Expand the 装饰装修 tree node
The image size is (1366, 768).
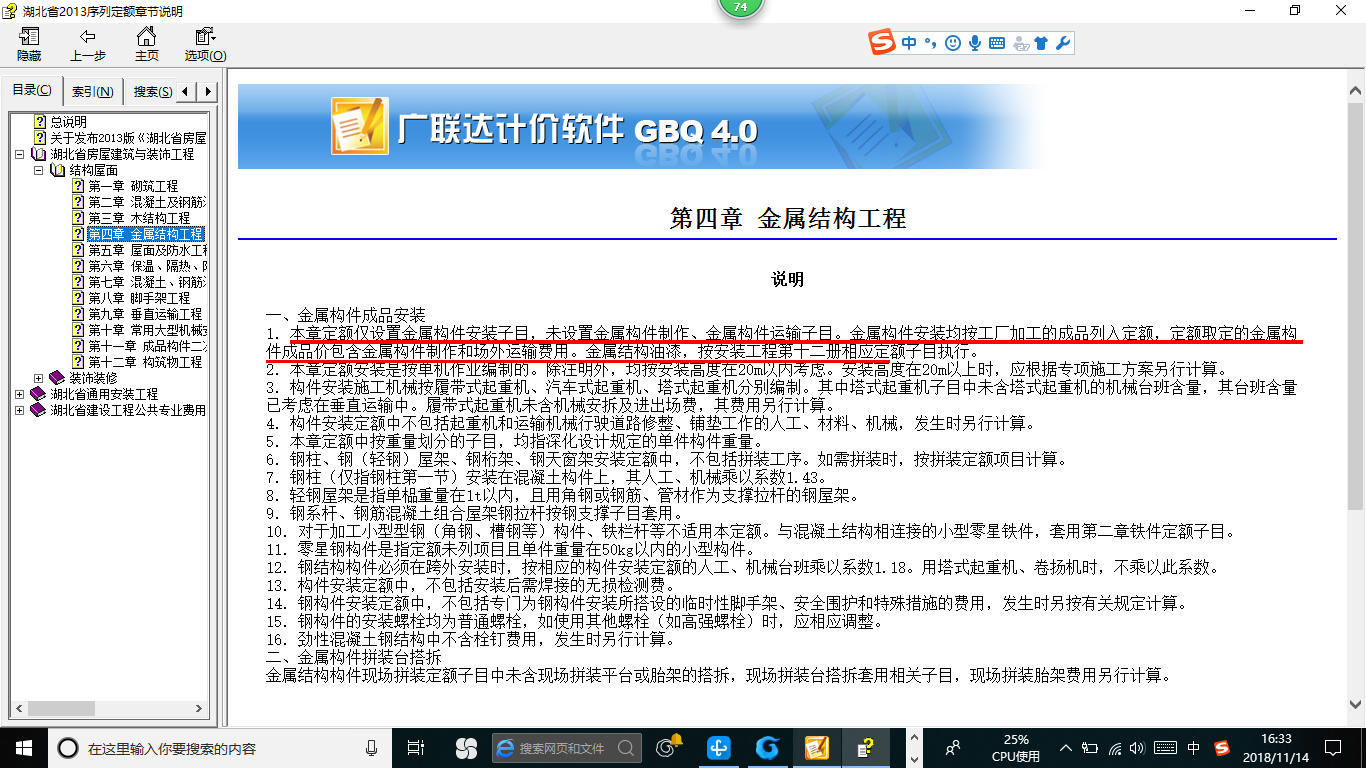(38, 379)
